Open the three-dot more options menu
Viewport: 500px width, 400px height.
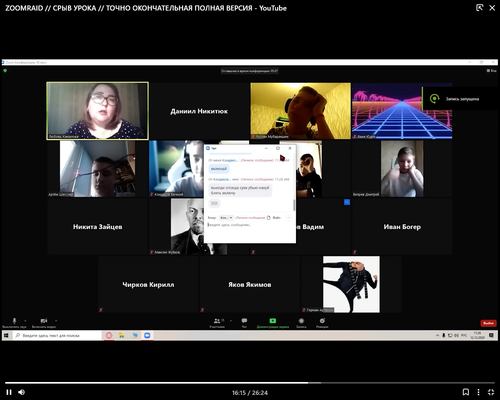(478, 392)
